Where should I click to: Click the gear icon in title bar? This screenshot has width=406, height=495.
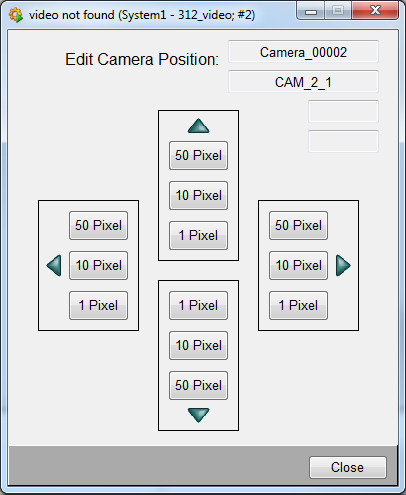coord(16,15)
